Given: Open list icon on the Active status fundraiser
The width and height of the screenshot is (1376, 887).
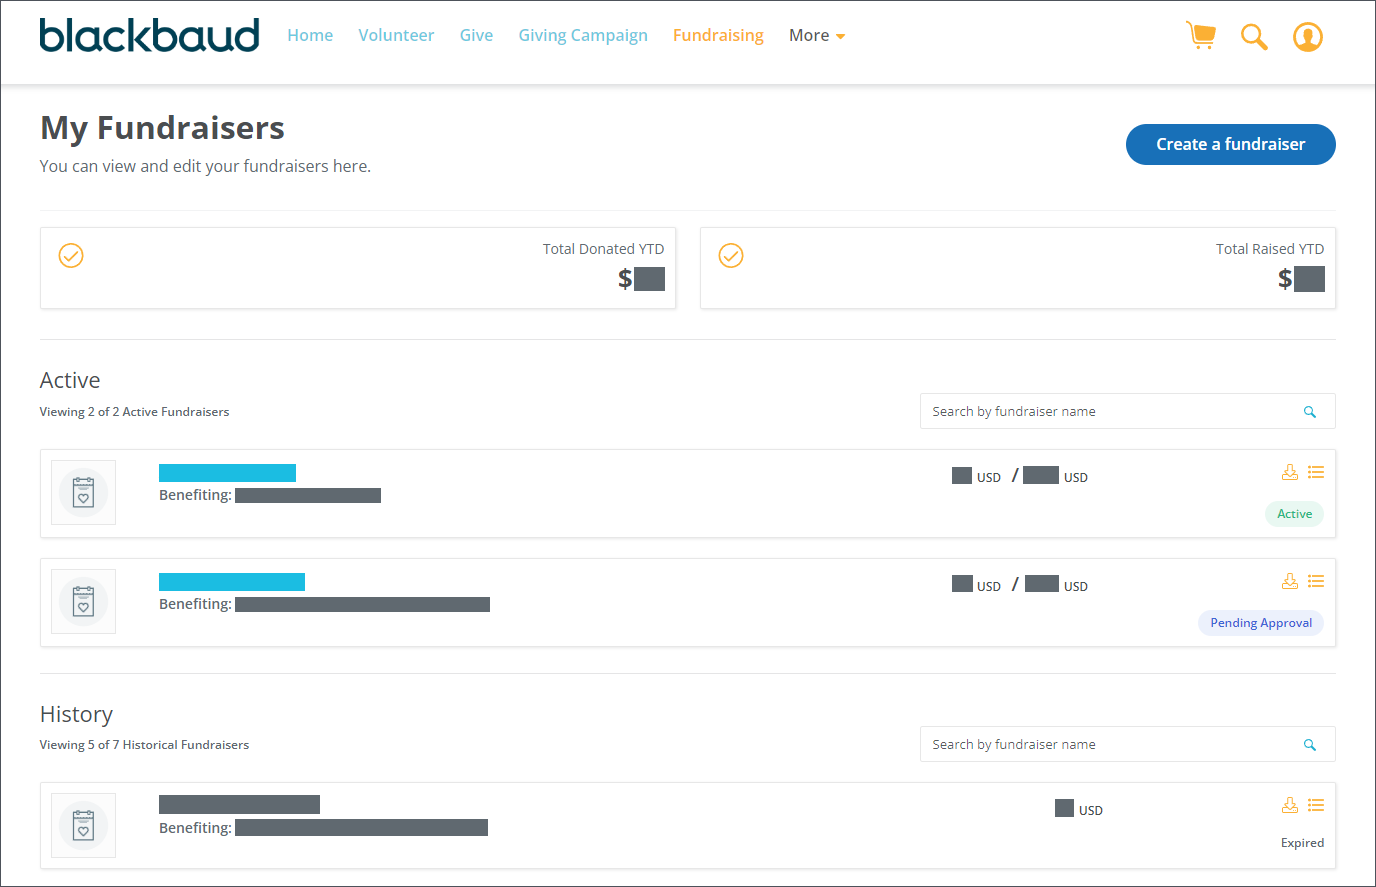Looking at the screenshot, I should click(1316, 472).
